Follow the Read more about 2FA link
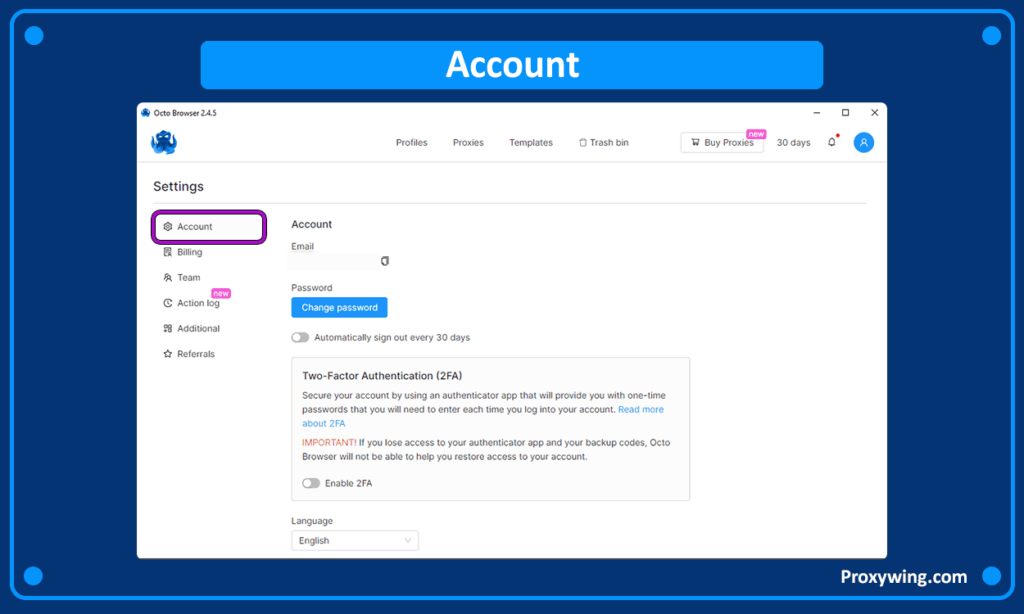 pos(640,410)
